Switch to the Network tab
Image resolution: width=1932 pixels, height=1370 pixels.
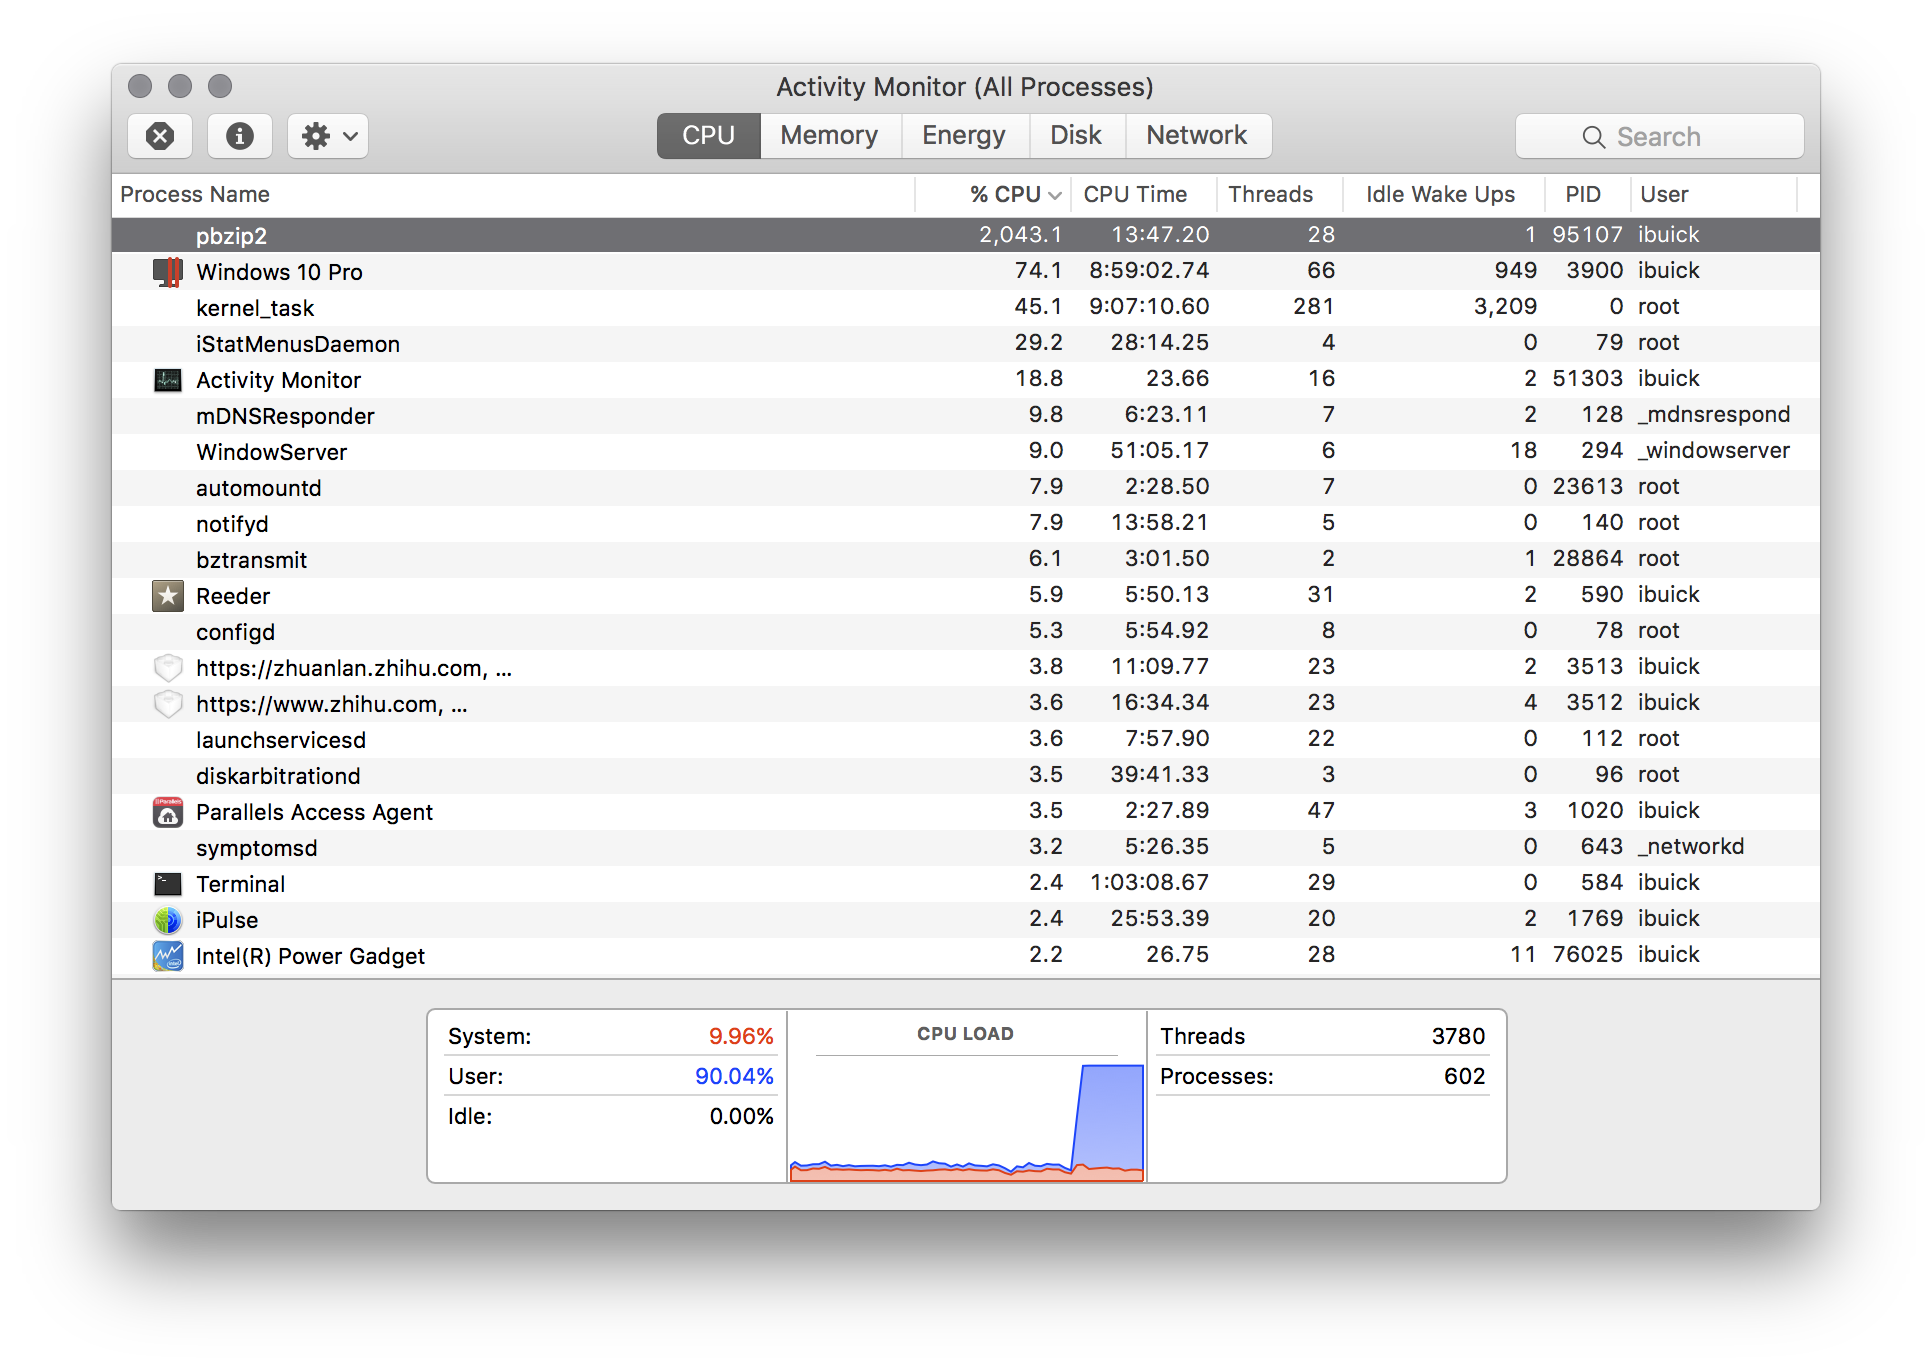click(1197, 136)
